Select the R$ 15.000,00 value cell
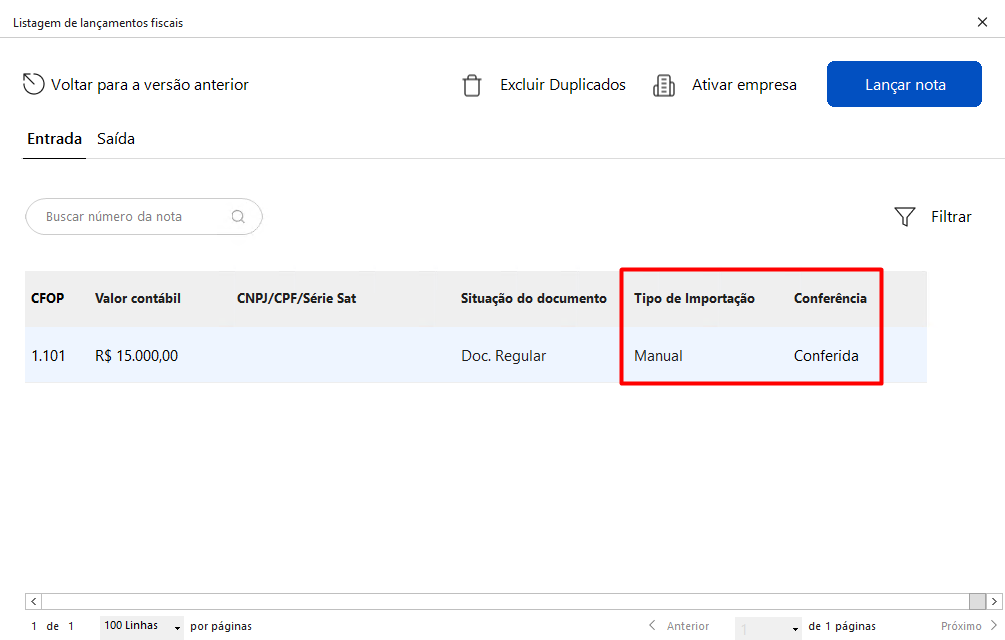Image resolution: width=1005 pixels, height=640 pixels. pyautogui.click(x=137, y=356)
